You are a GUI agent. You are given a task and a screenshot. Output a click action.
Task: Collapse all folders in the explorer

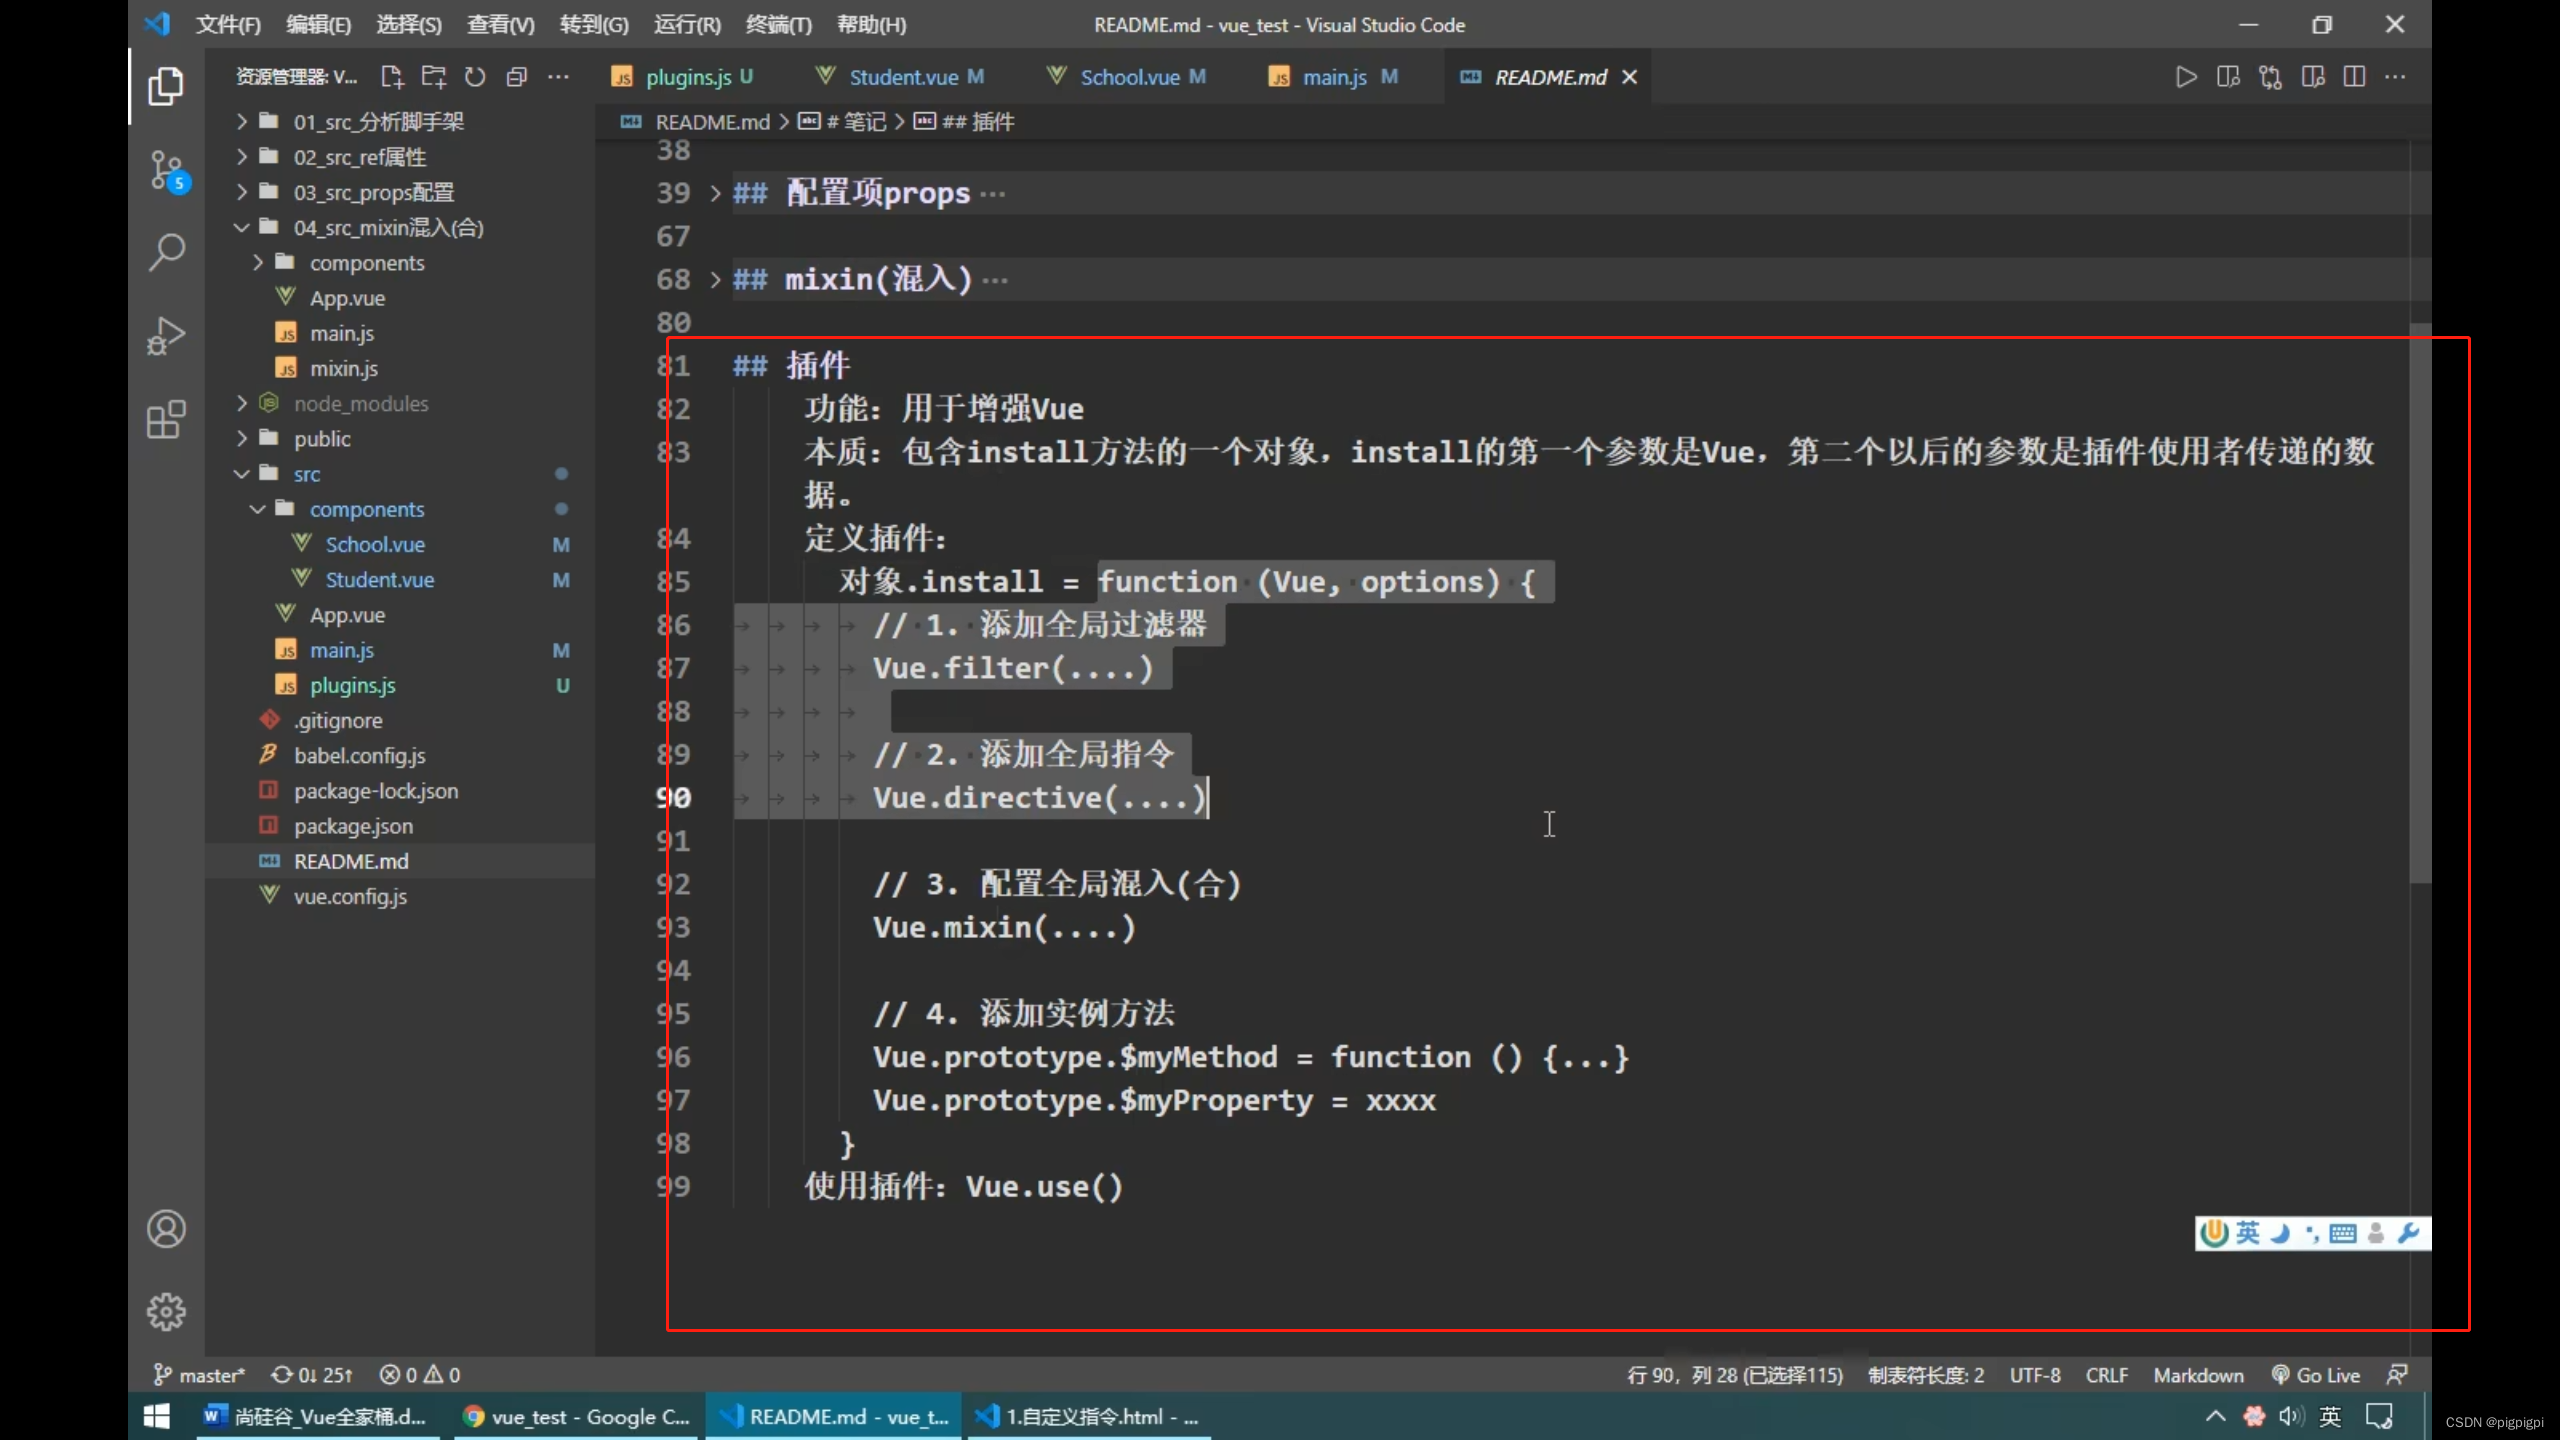(x=516, y=77)
